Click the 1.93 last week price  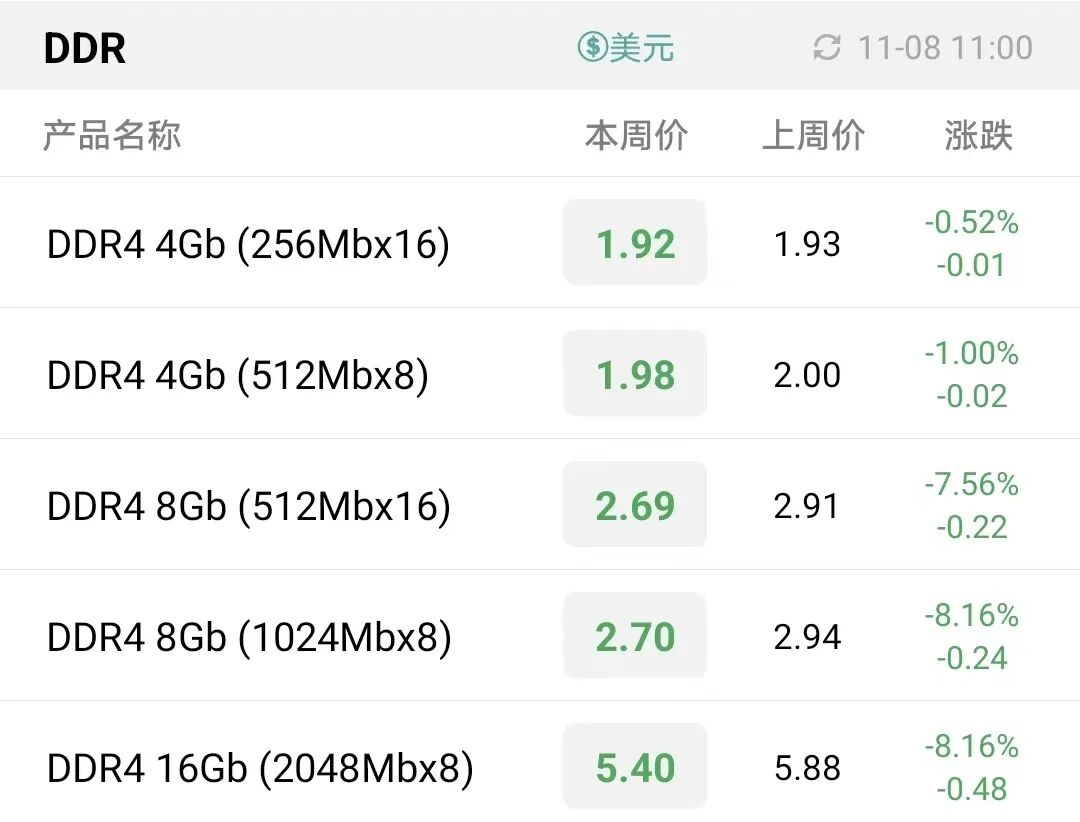point(807,244)
